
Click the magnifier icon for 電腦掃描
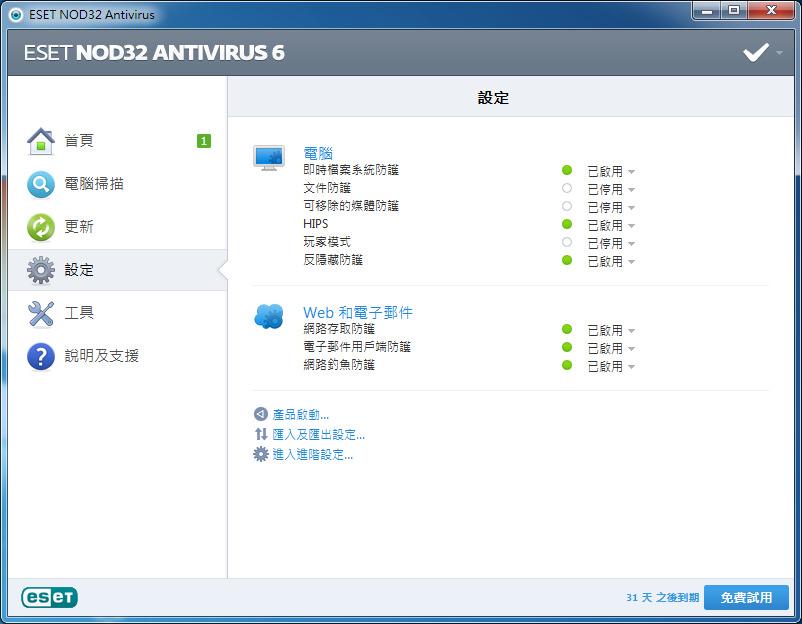pos(41,185)
